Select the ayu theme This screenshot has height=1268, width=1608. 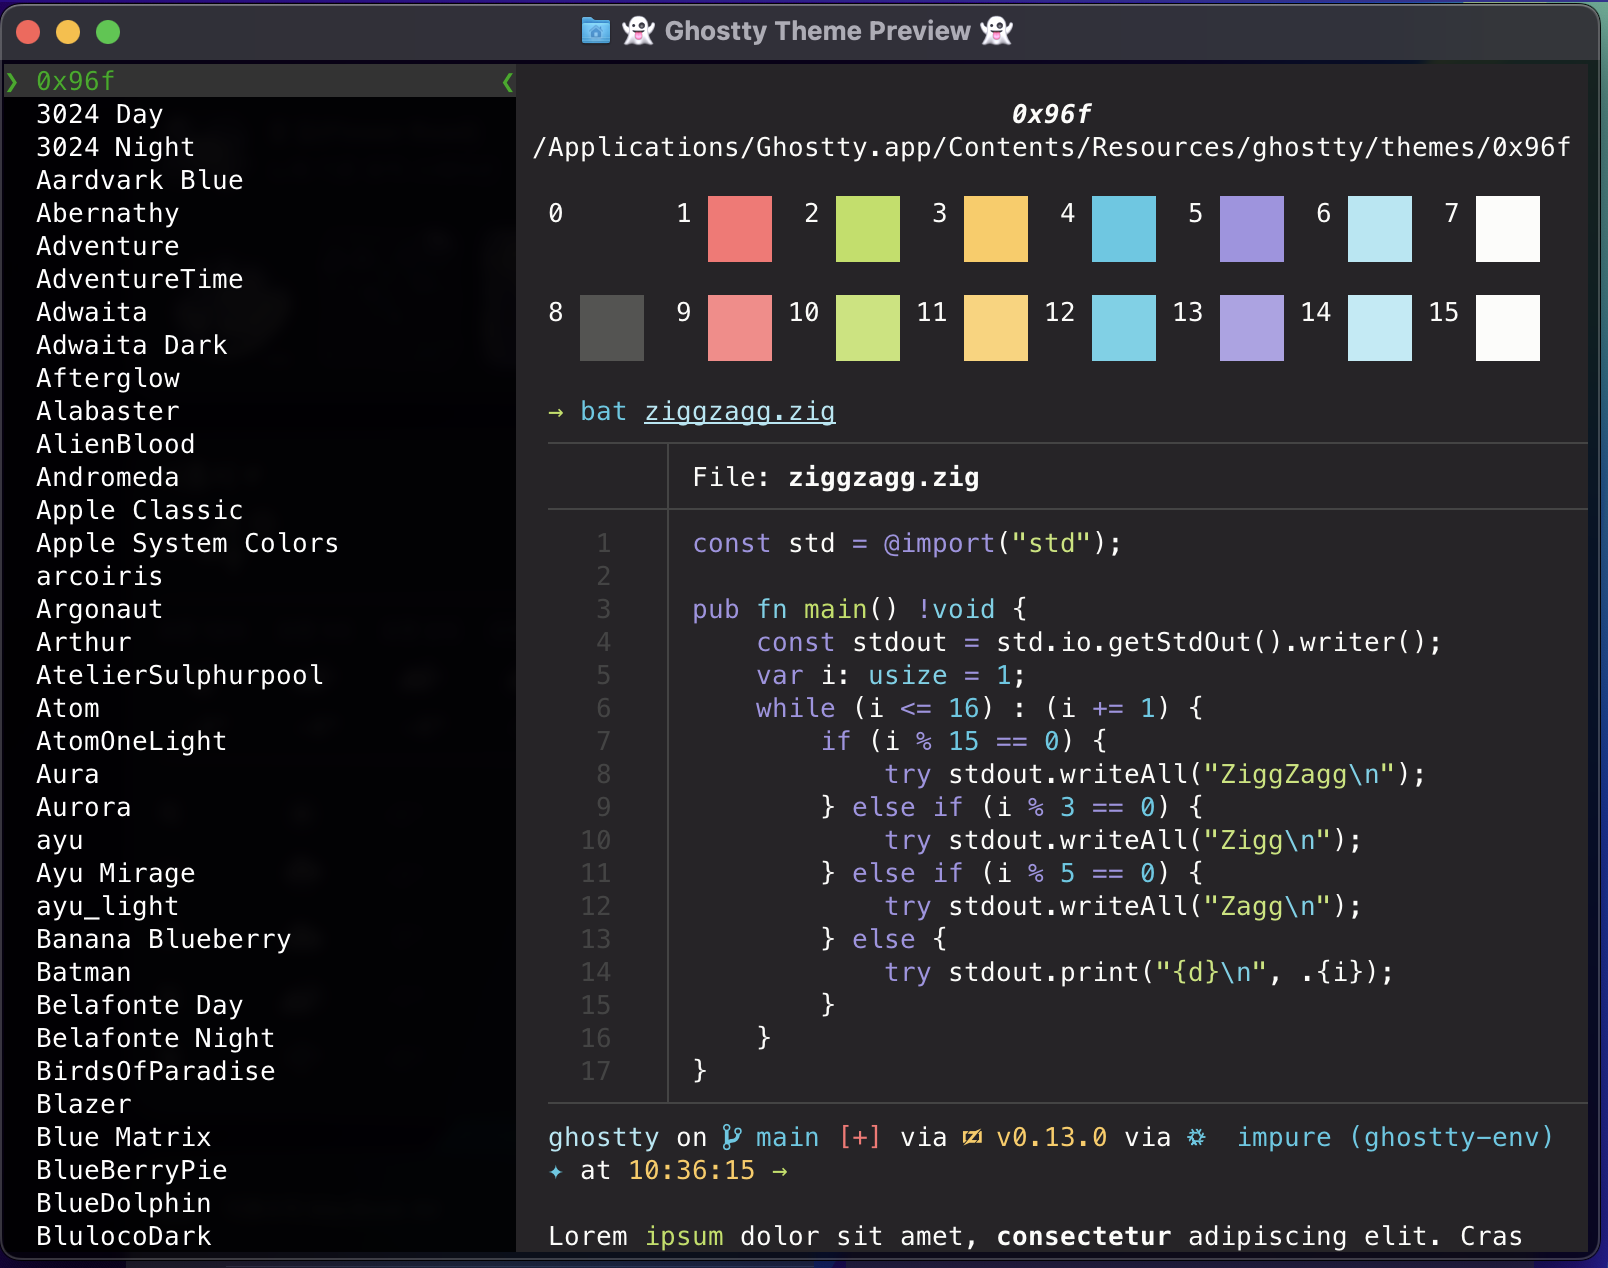(x=59, y=841)
